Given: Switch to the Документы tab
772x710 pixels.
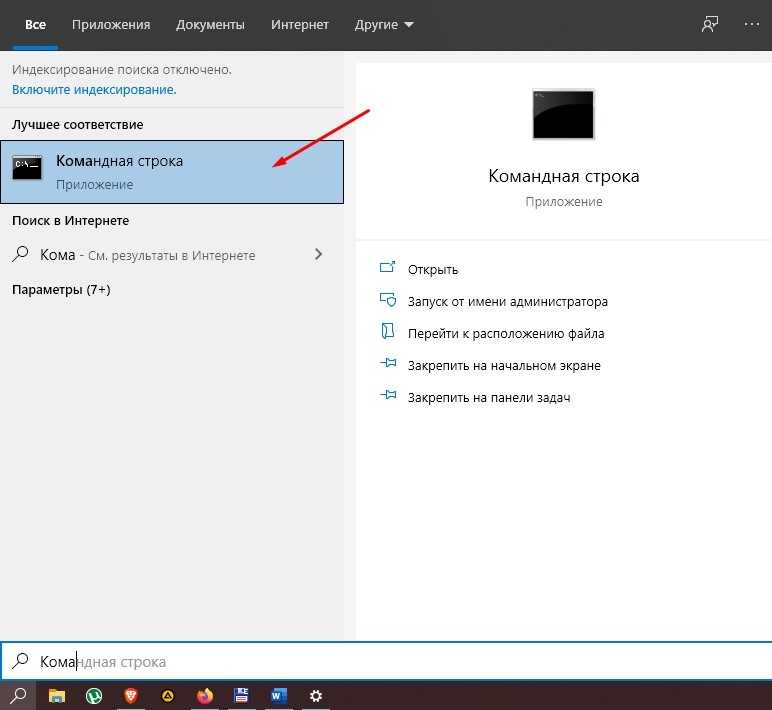Looking at the screenshot, I should coord(210,25).
